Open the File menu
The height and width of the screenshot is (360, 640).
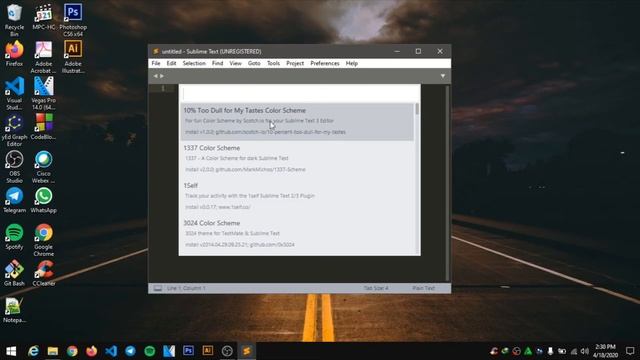(156, 63)
